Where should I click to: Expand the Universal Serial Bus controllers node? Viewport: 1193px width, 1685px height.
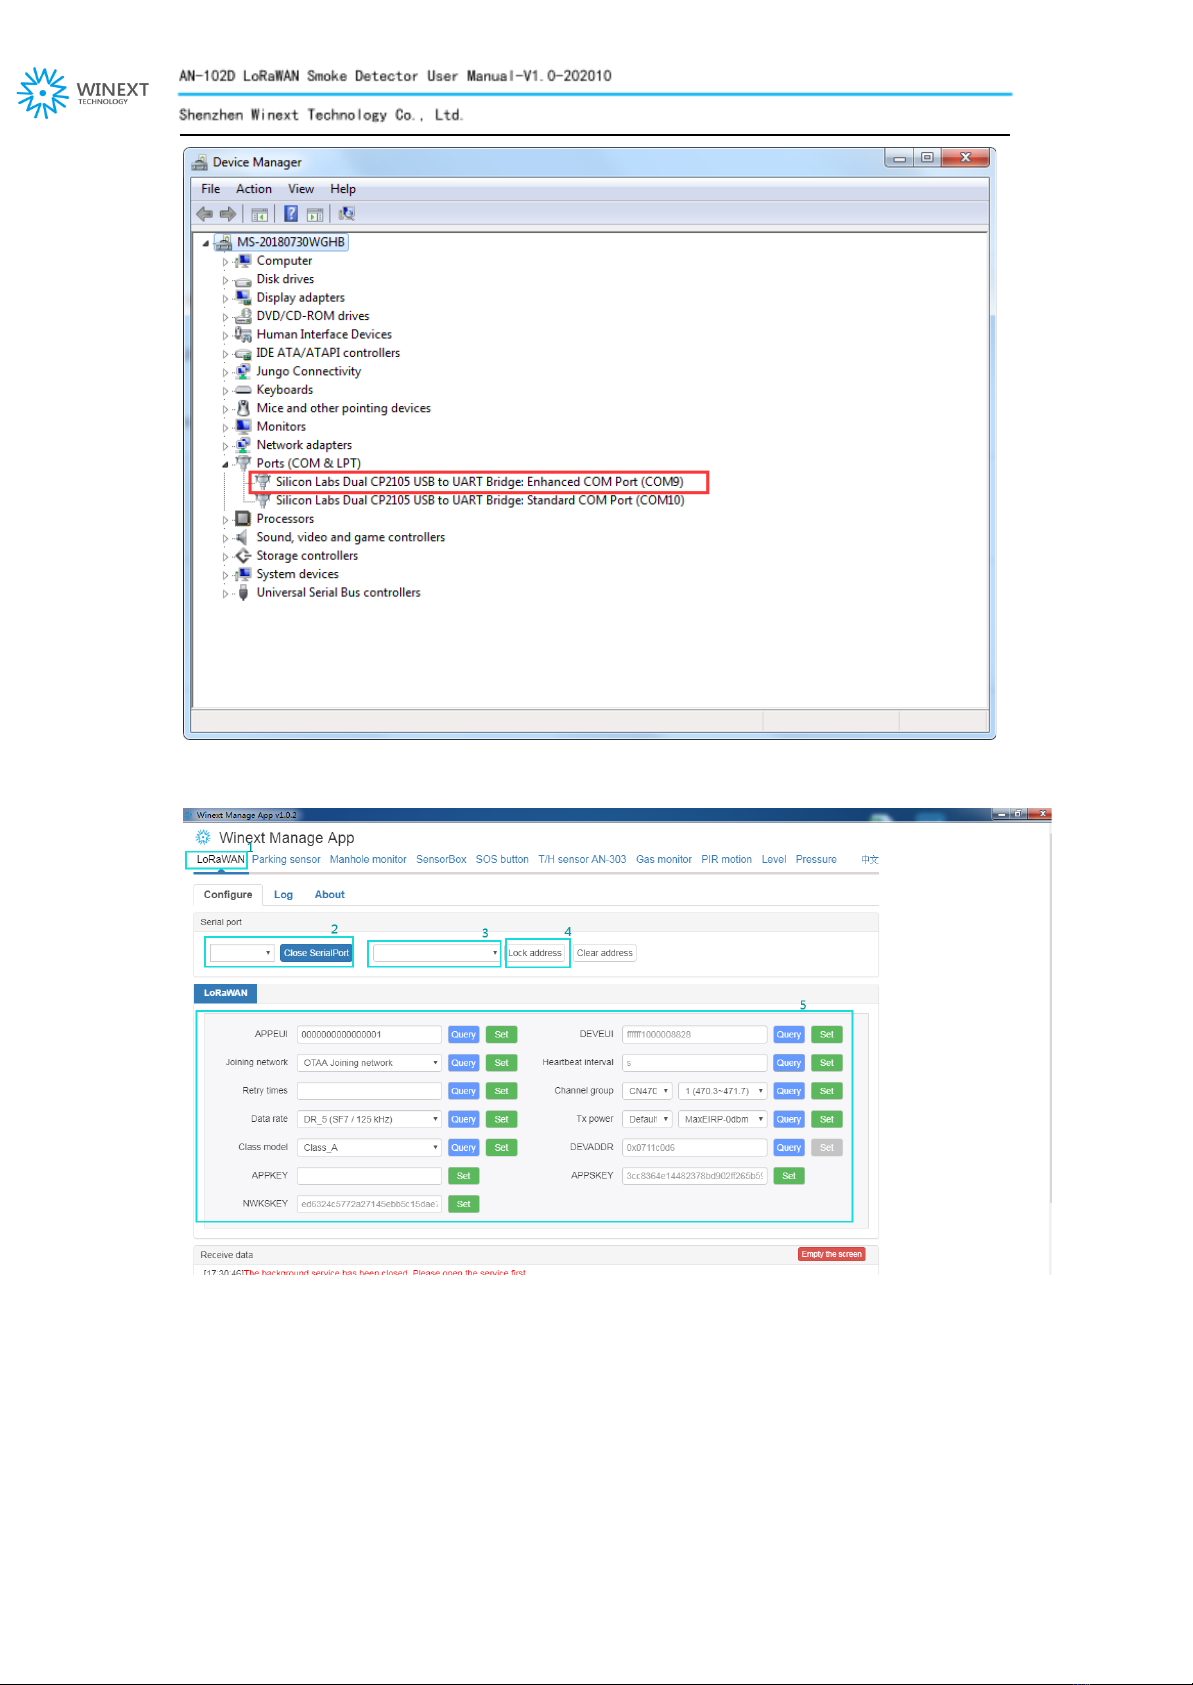225,594
